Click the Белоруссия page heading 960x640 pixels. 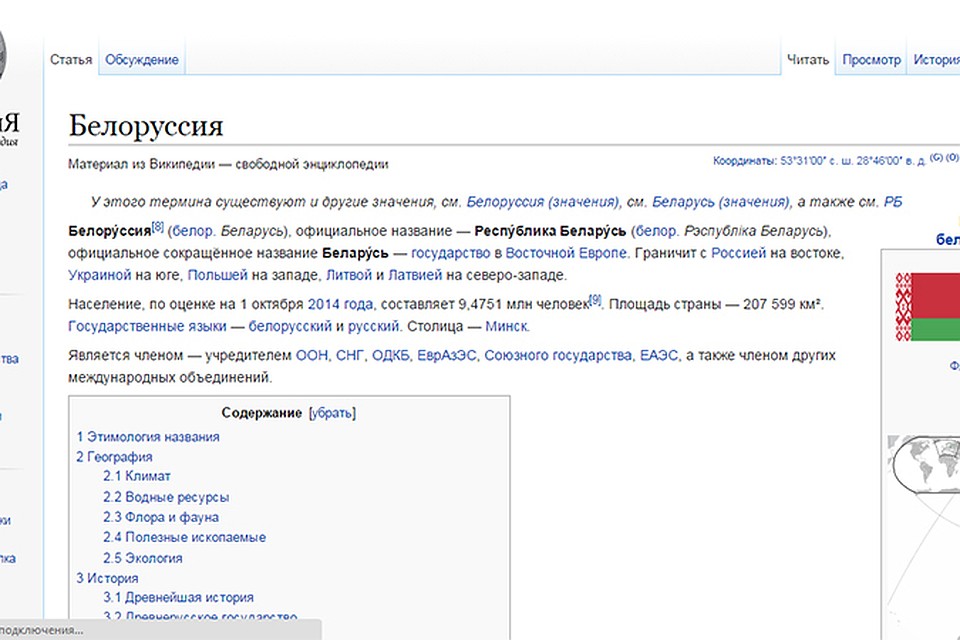pyautogui.click(x=146, y=126)
